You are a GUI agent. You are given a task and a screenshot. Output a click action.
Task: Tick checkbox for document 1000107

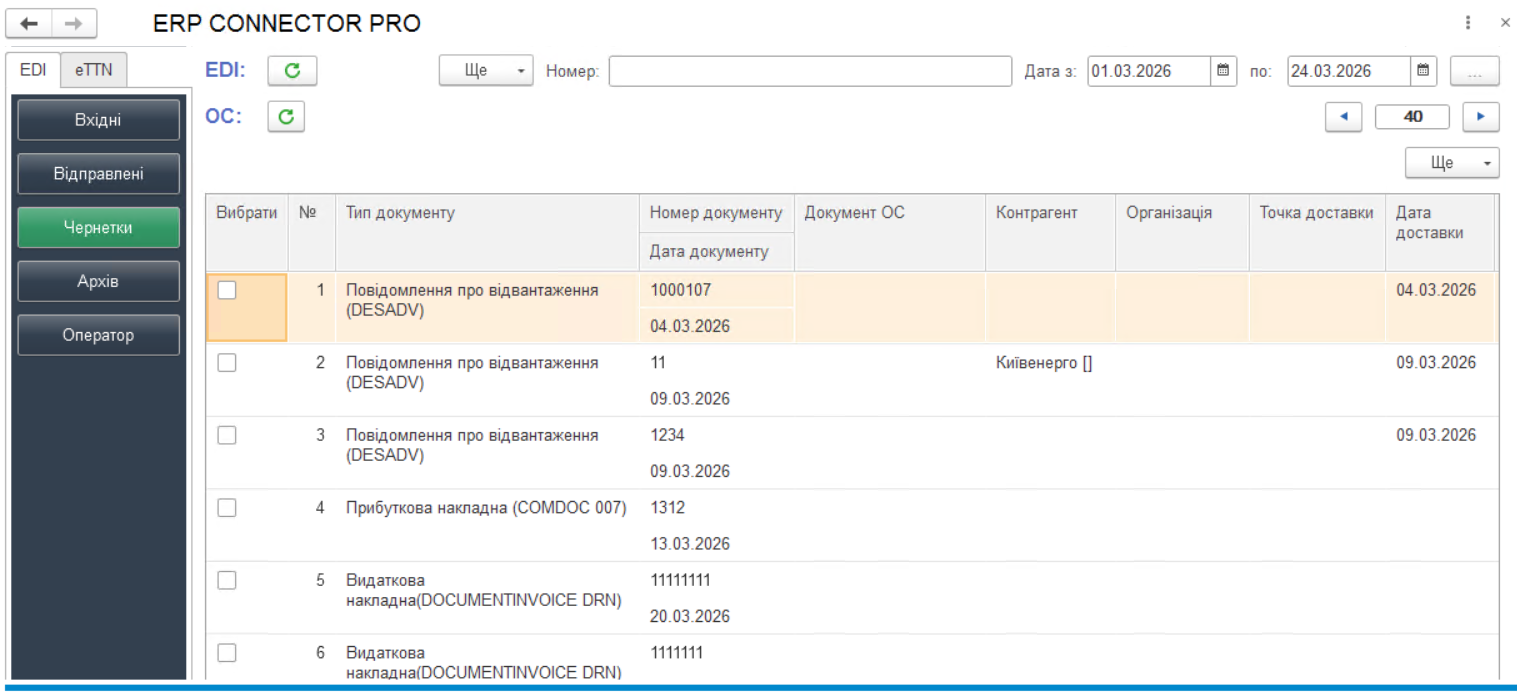click(227, 290)
